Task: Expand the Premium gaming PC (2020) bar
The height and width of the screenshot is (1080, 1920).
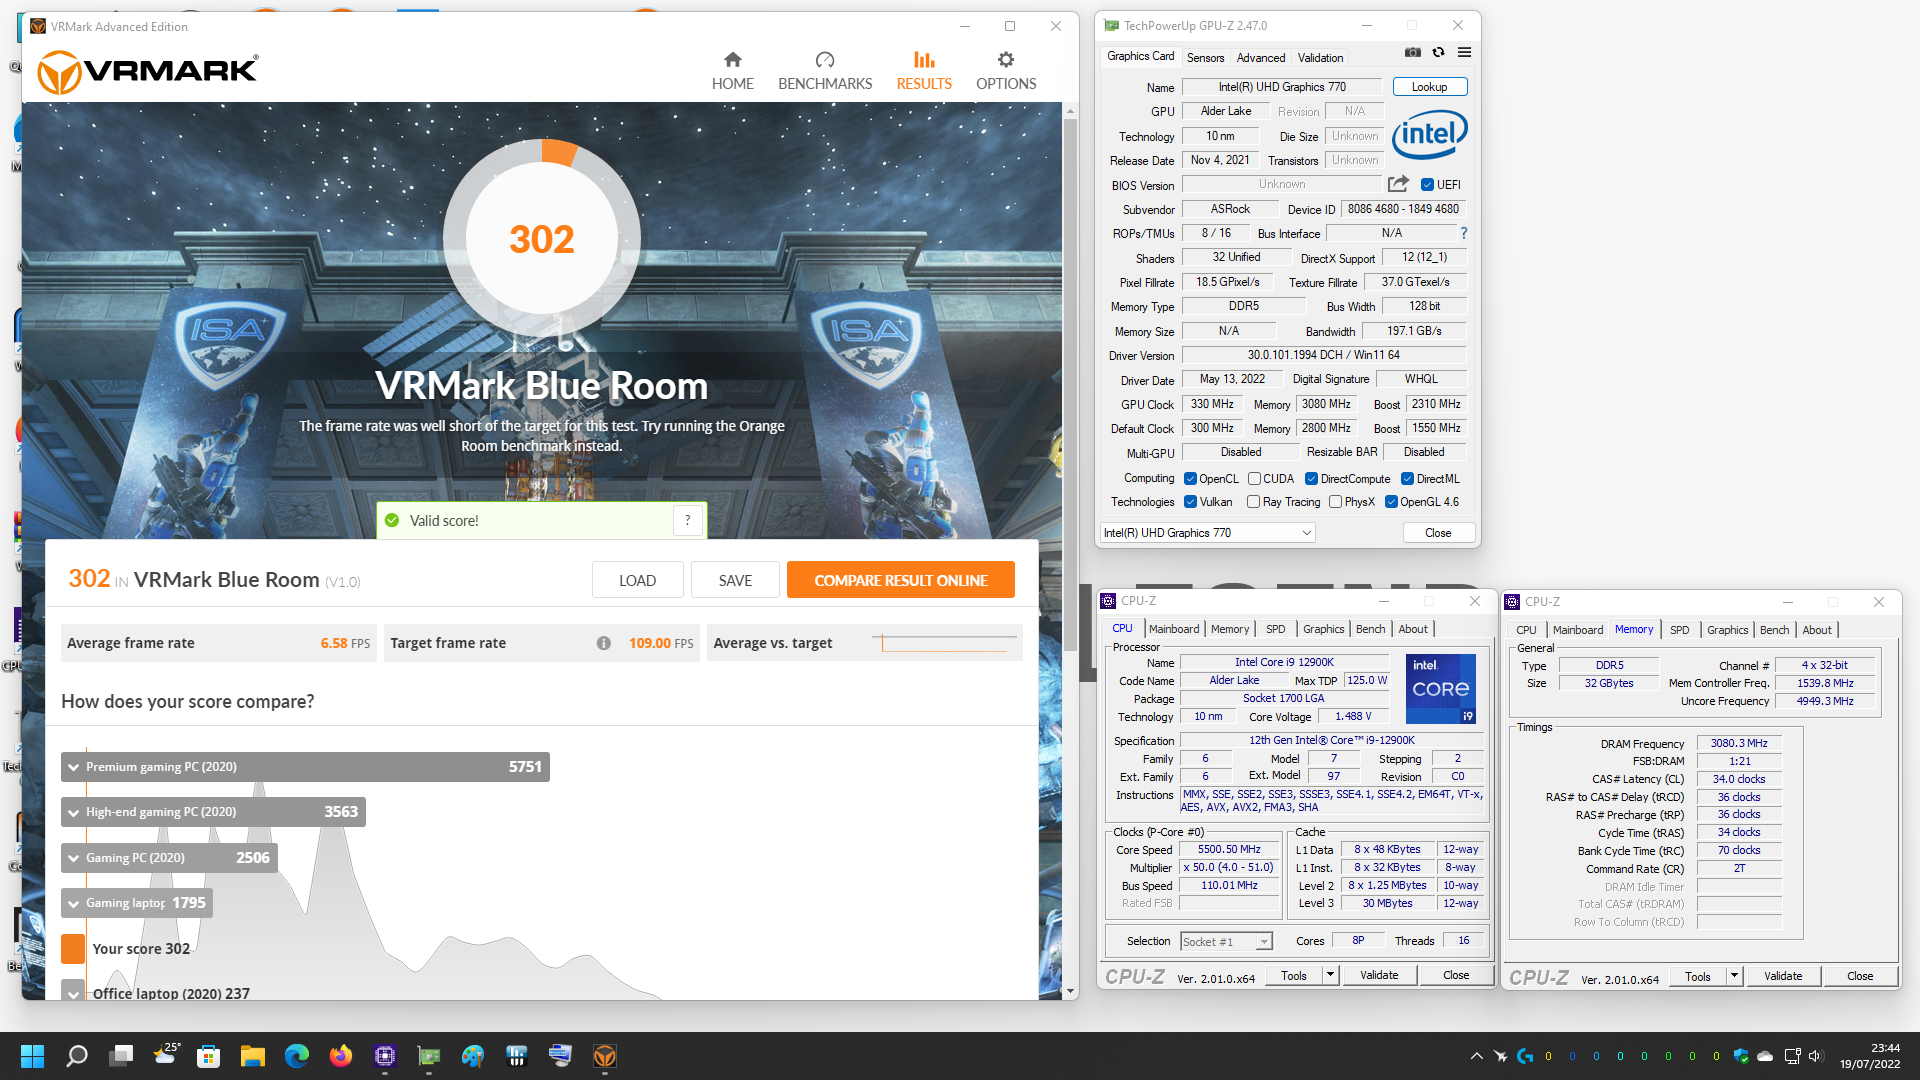Action: point(305,767)
